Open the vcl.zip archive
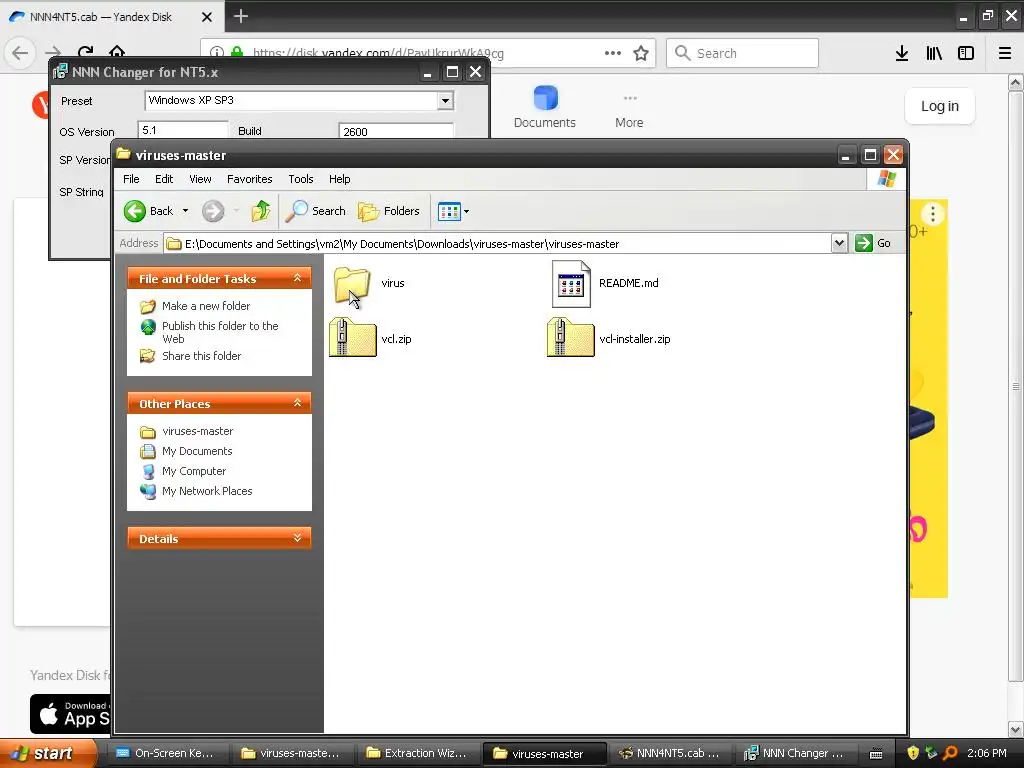Image resolution: width=1024 pixels, height=768 pixels. tap(353, 338)
